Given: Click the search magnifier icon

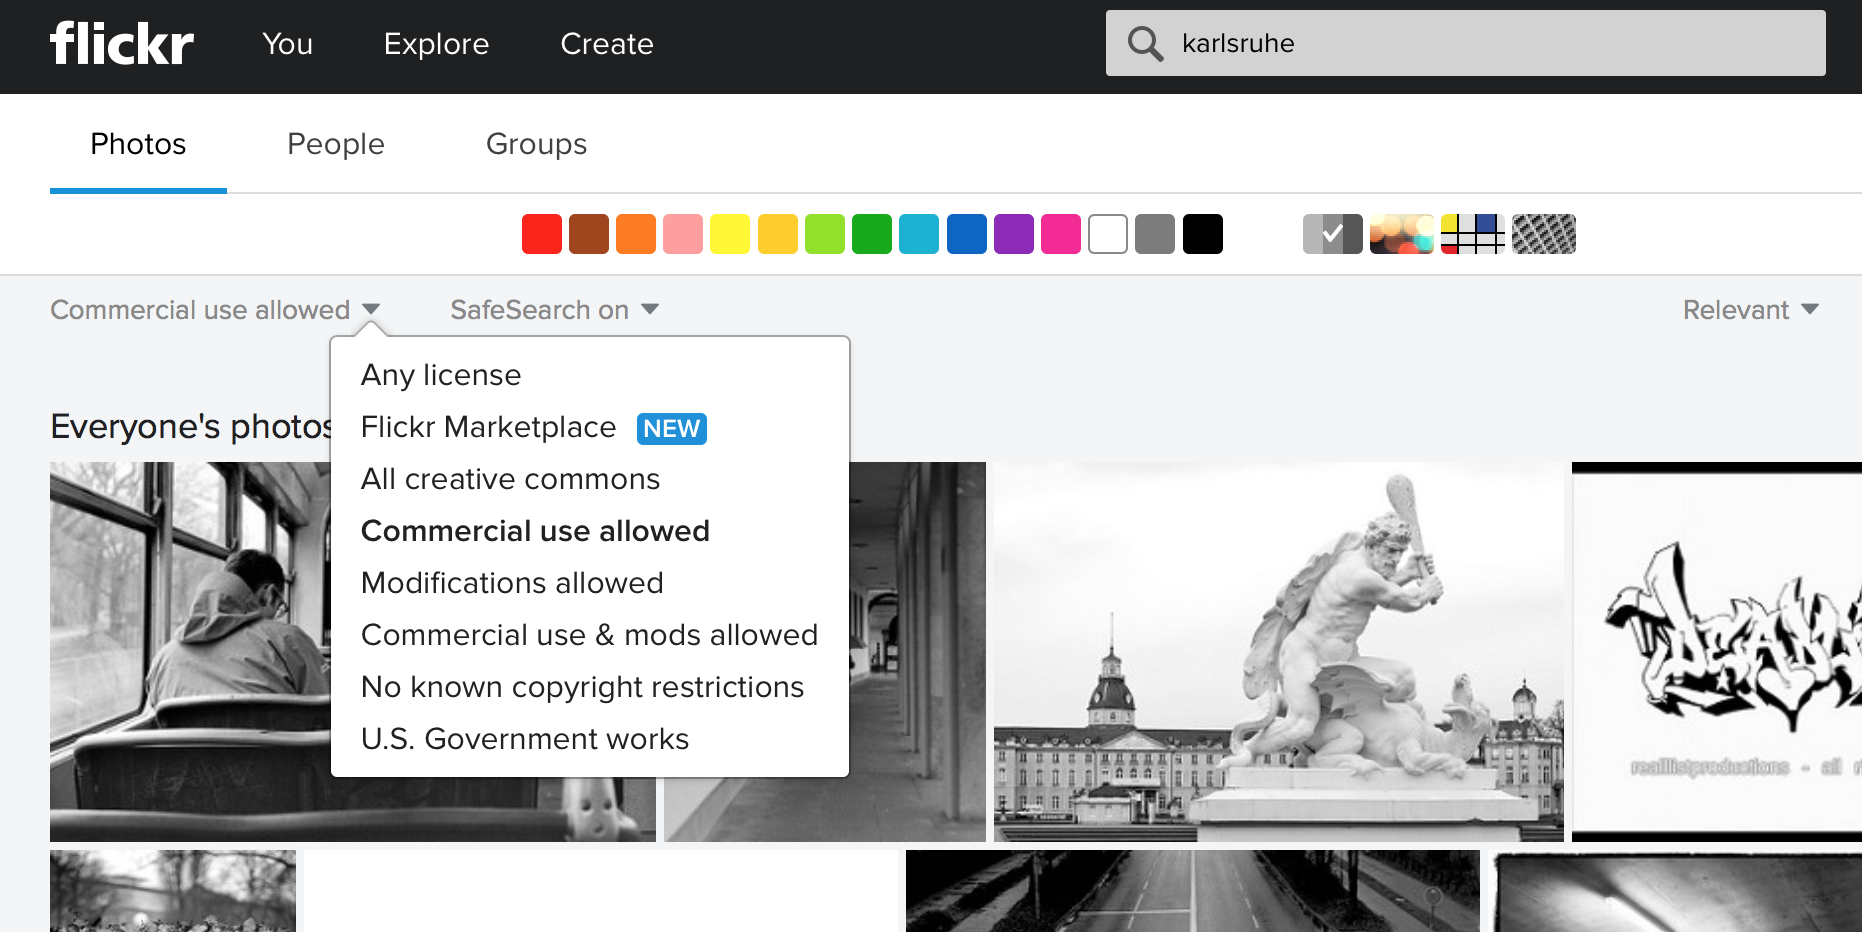Looking at the screenshot, I should point(1145,43).
